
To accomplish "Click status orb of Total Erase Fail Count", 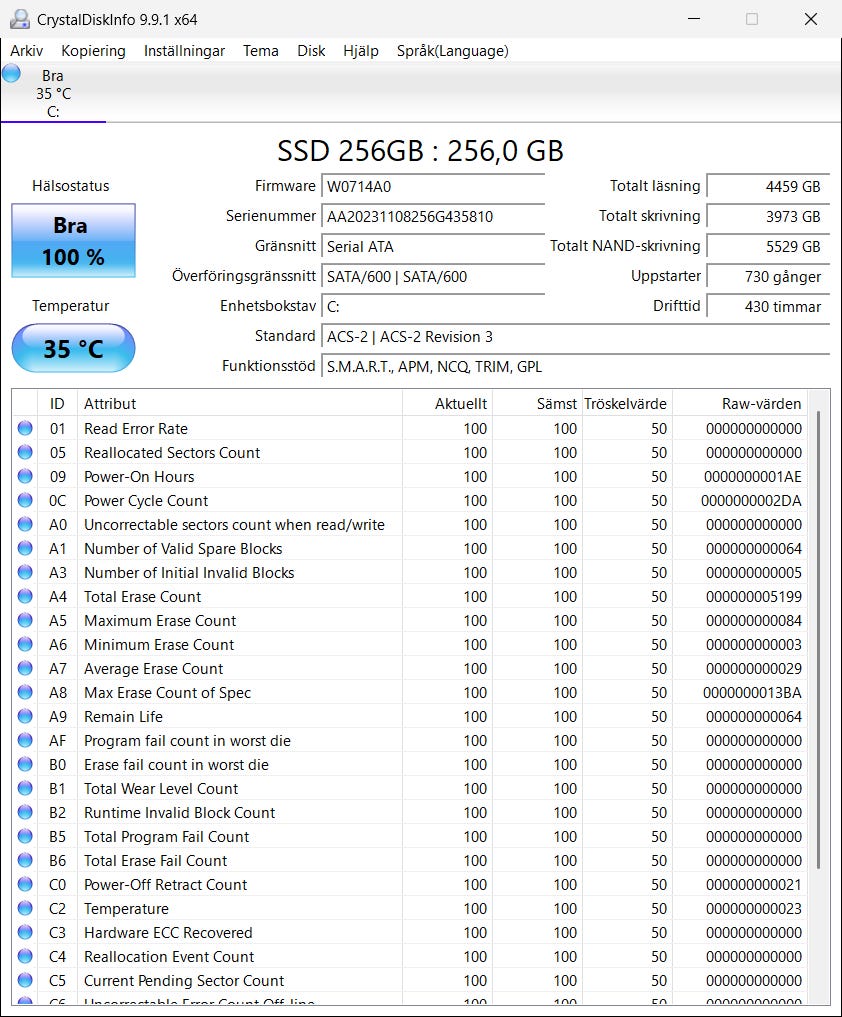I will pyautogui.click(x=25, y=860).
